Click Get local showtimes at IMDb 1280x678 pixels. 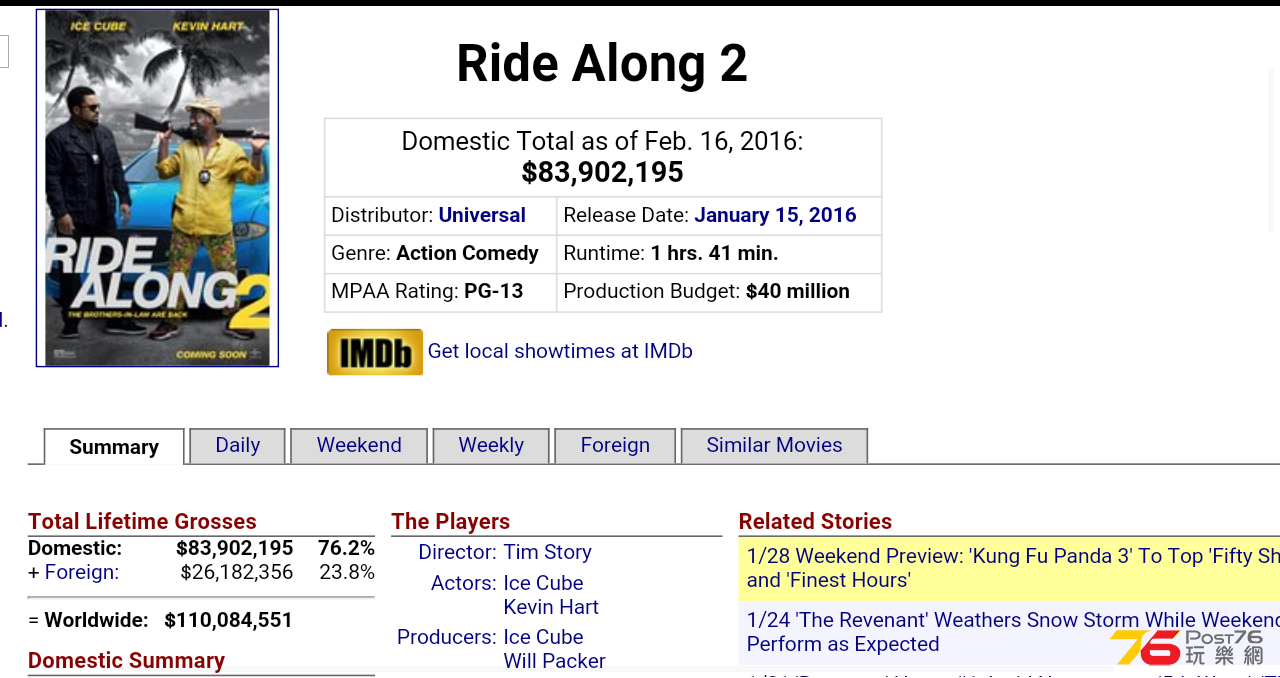(560, 351)
